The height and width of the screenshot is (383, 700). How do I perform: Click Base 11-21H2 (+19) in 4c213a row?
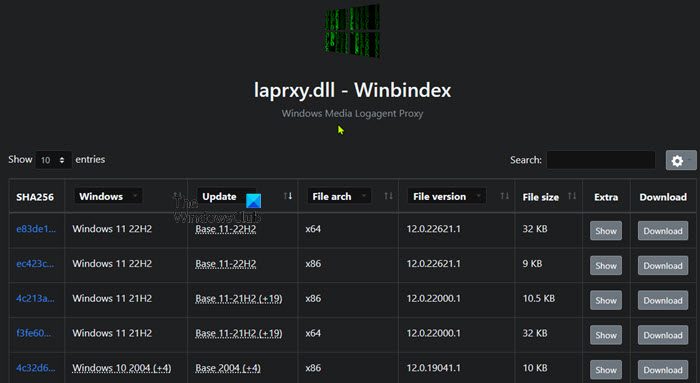pyautogui.click(x=239, y=299)
